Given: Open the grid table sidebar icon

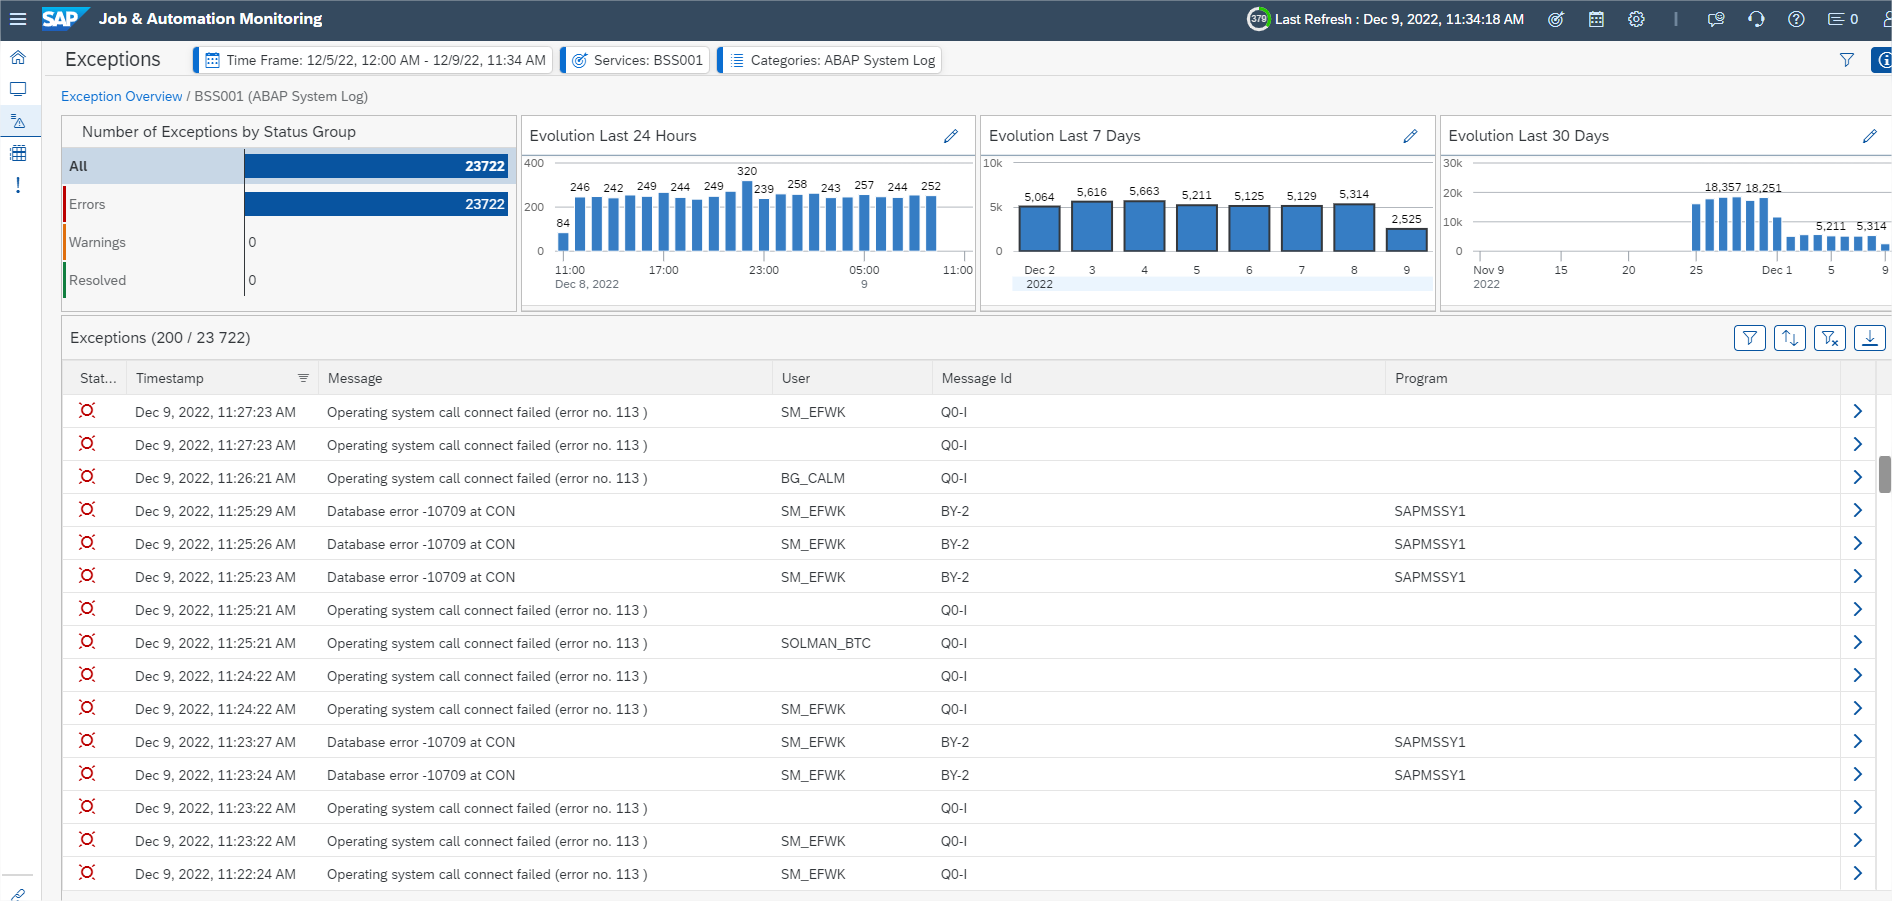Looking at the screenshot, I should (18, 154).
